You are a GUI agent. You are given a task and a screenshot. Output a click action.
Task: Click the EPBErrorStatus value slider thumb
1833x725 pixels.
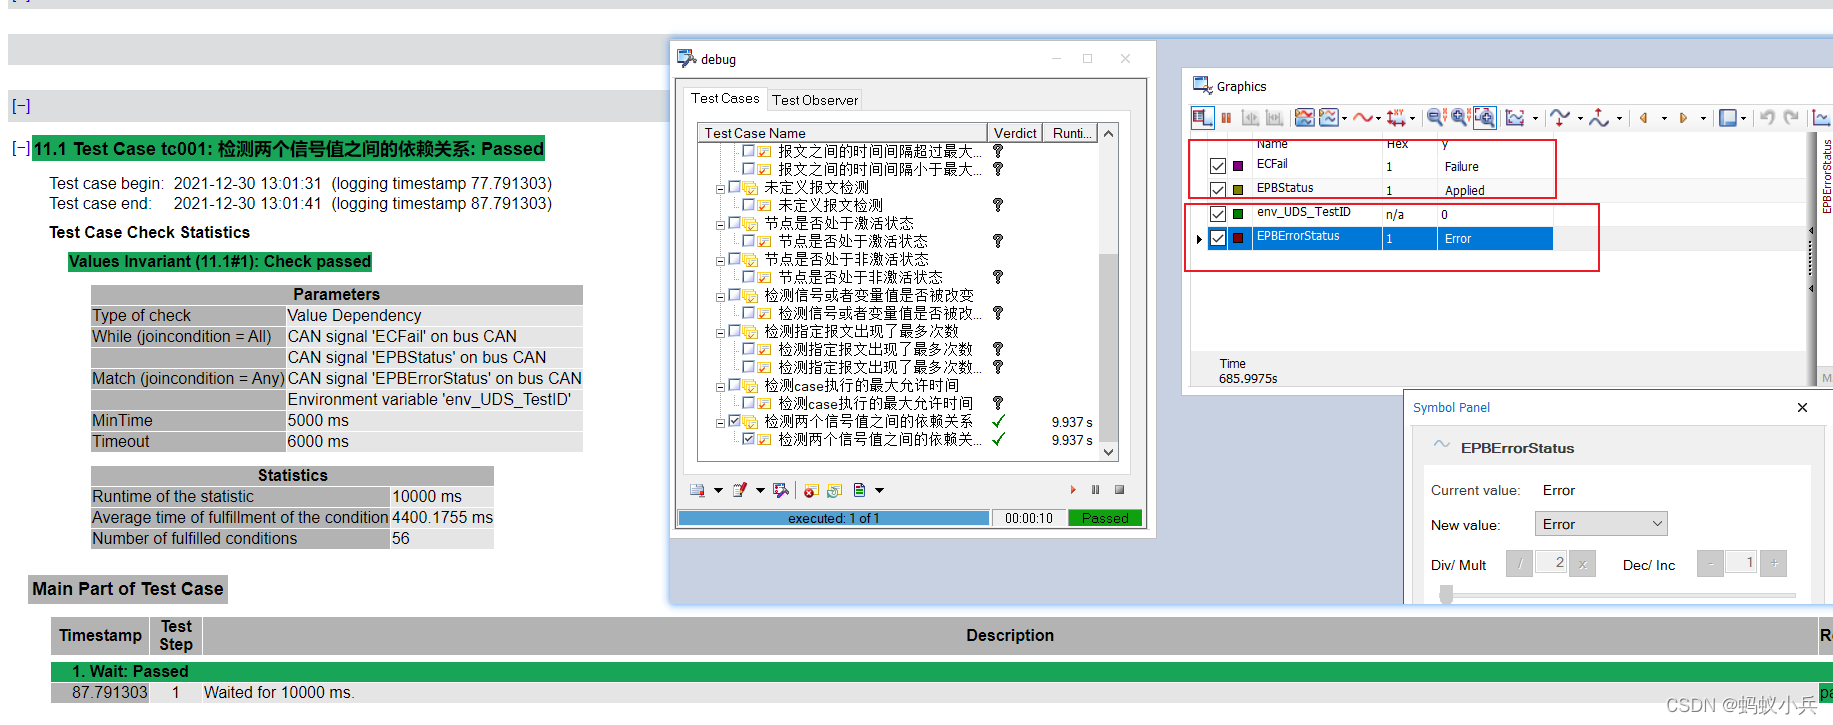coord(1446,595)
